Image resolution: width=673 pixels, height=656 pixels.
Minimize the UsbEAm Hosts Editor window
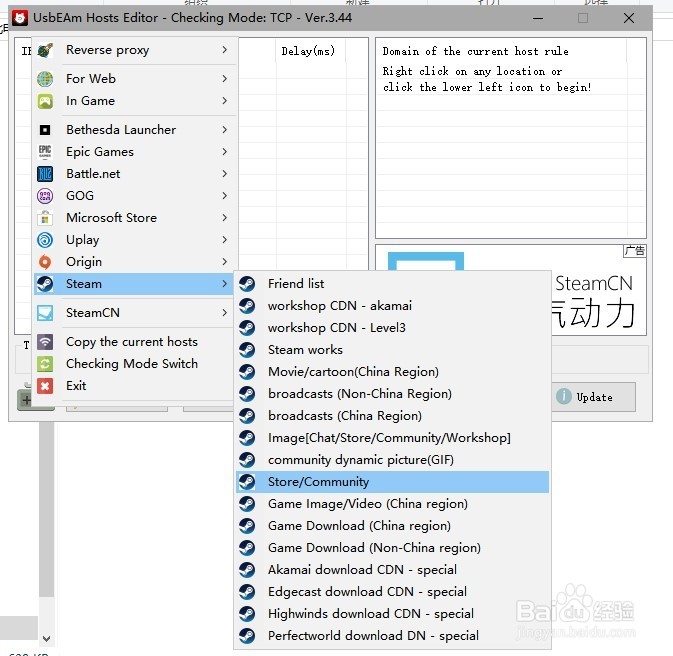click(x=538, y=18)
